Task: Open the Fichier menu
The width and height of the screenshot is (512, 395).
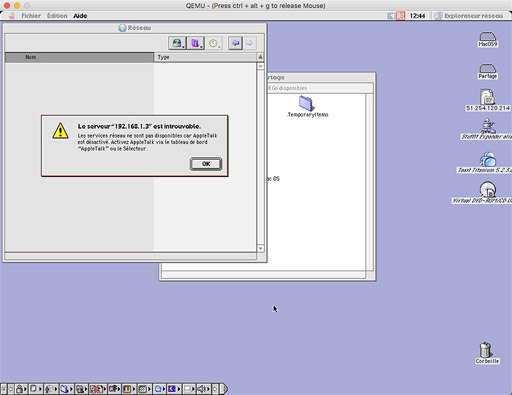Action: (x=31, y=16)
